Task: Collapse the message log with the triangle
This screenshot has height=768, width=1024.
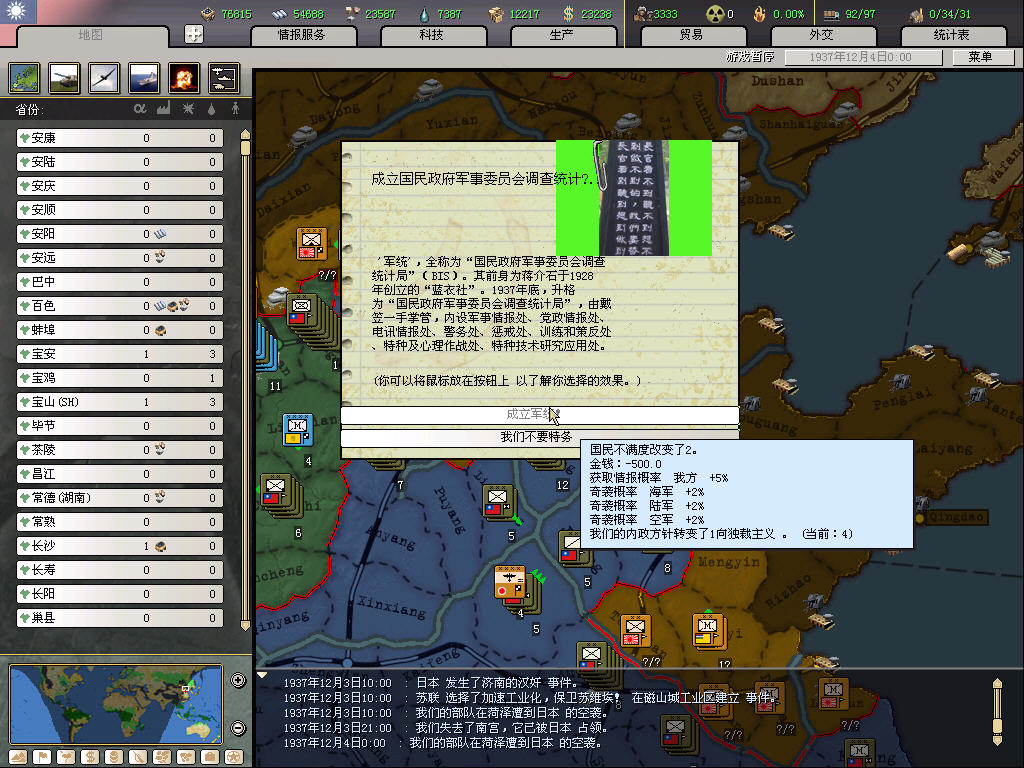Action: 262,675
